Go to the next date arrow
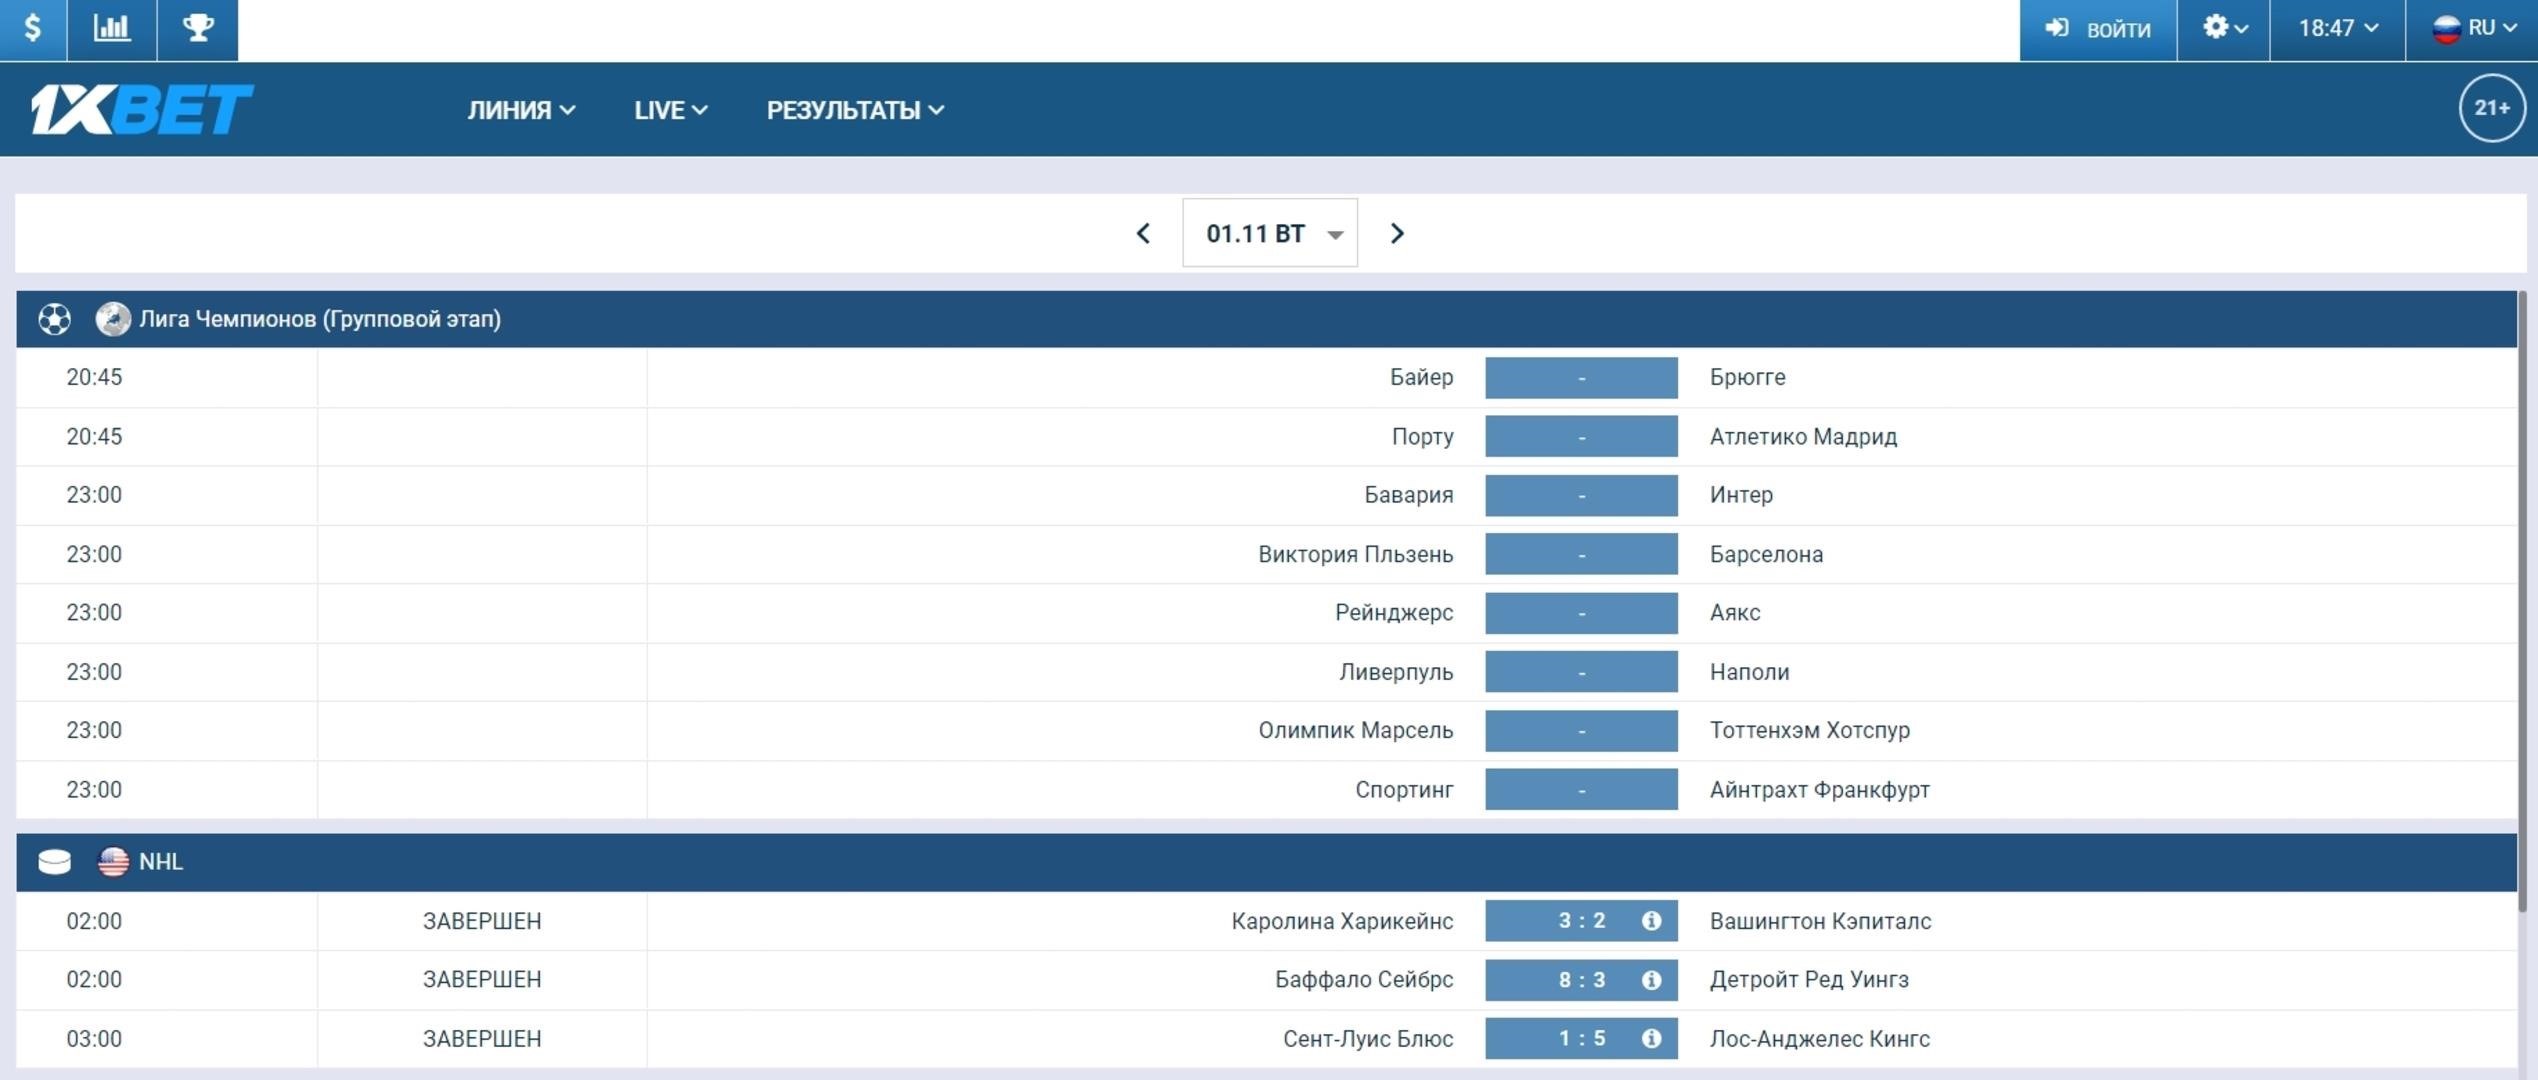The image size is (2538, 1080). coord(1397,233)
